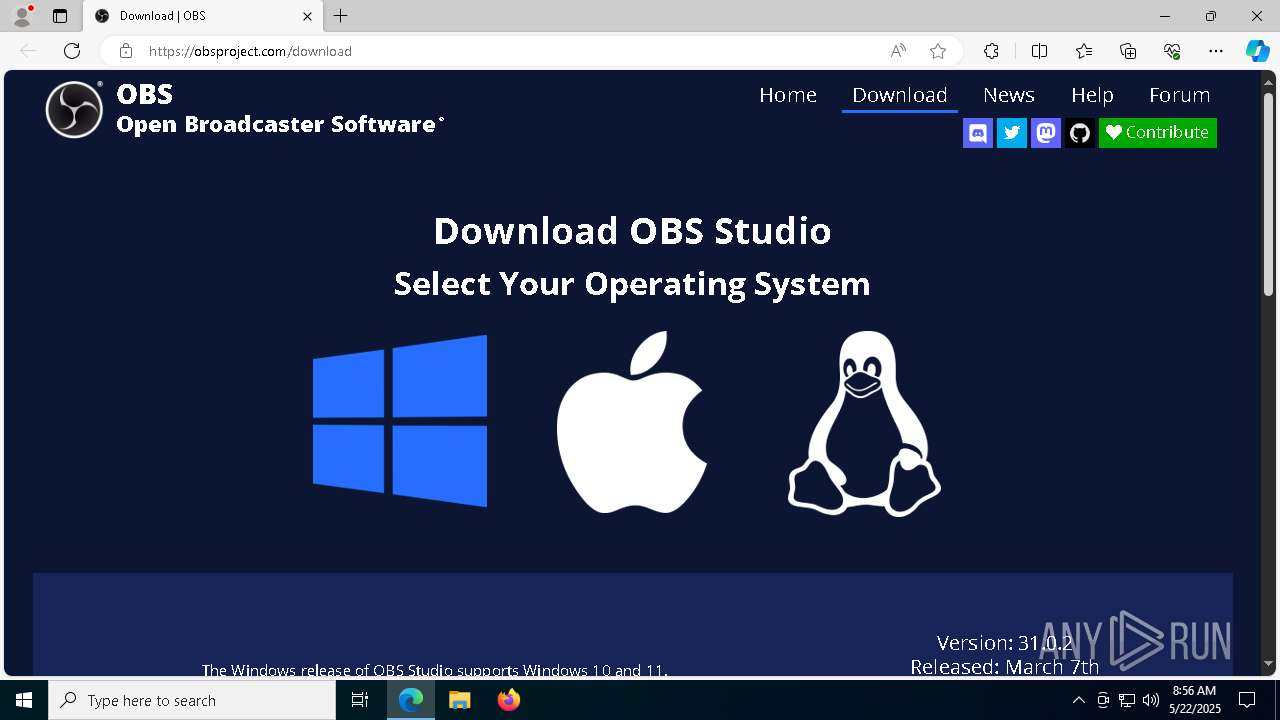Open the OBS Twitter icon
The width and height of the screenshot is (1280, 720).
1012,133
